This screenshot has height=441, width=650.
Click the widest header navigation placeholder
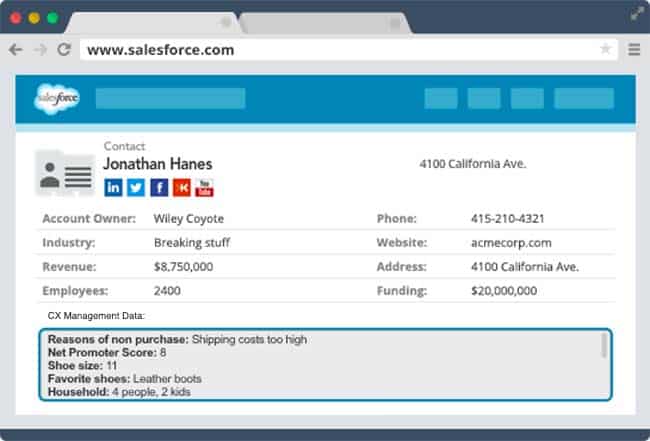(x=584, y=98)
